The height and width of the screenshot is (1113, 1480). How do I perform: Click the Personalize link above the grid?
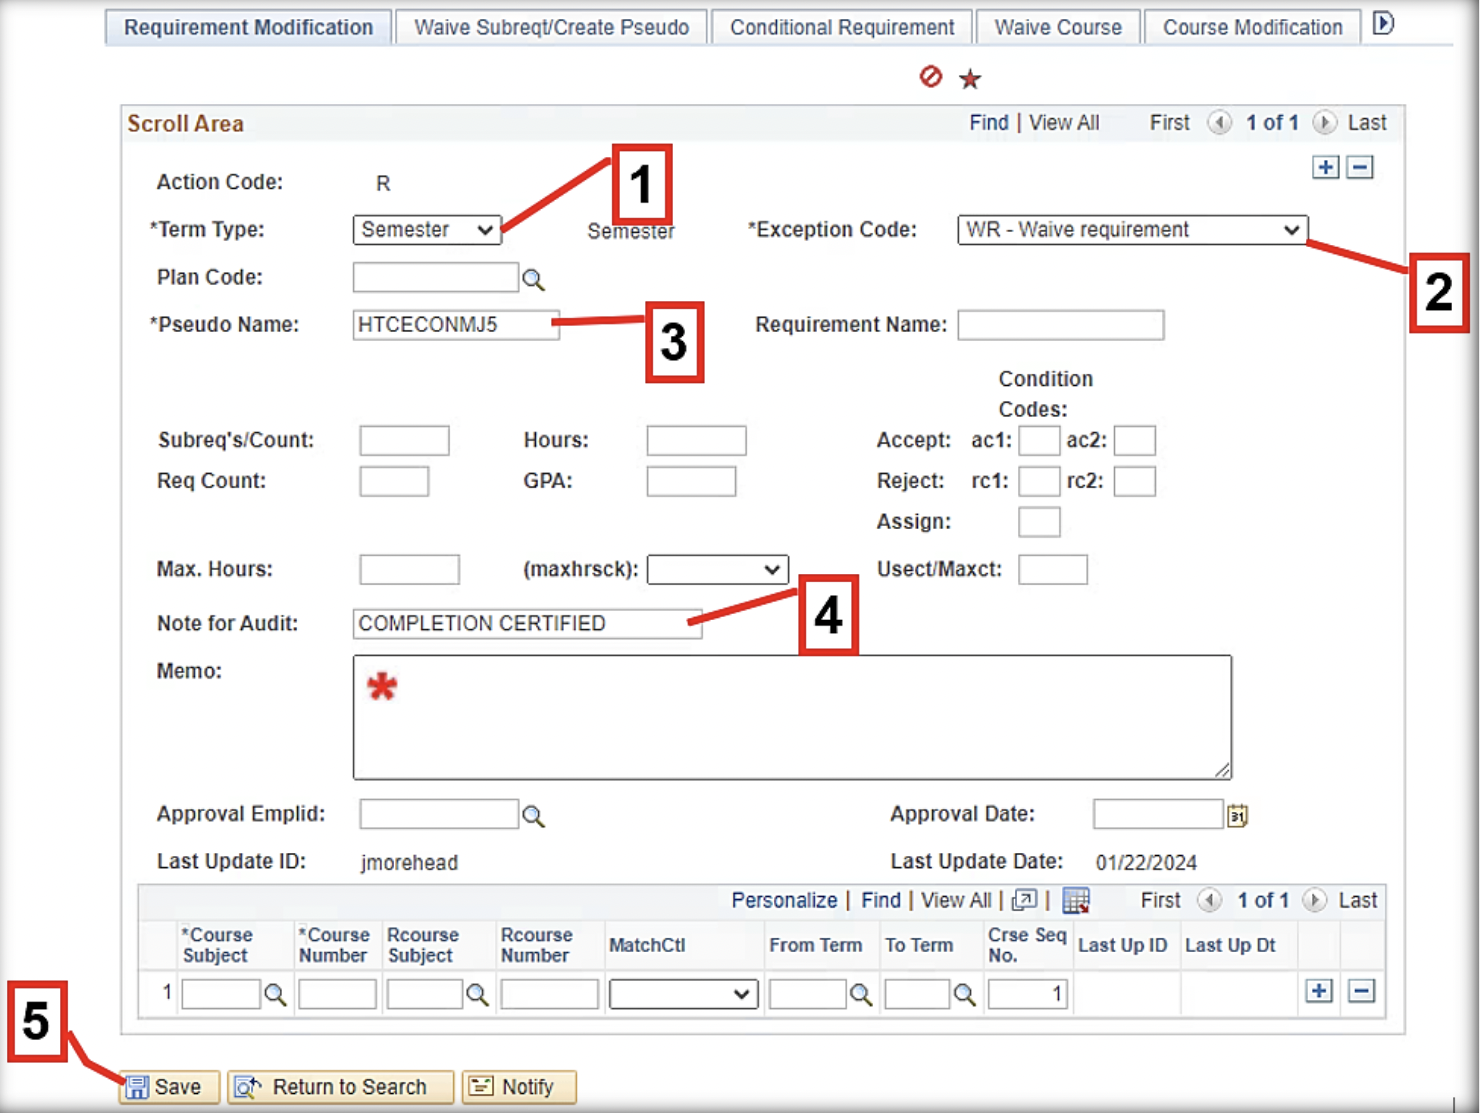784,900
